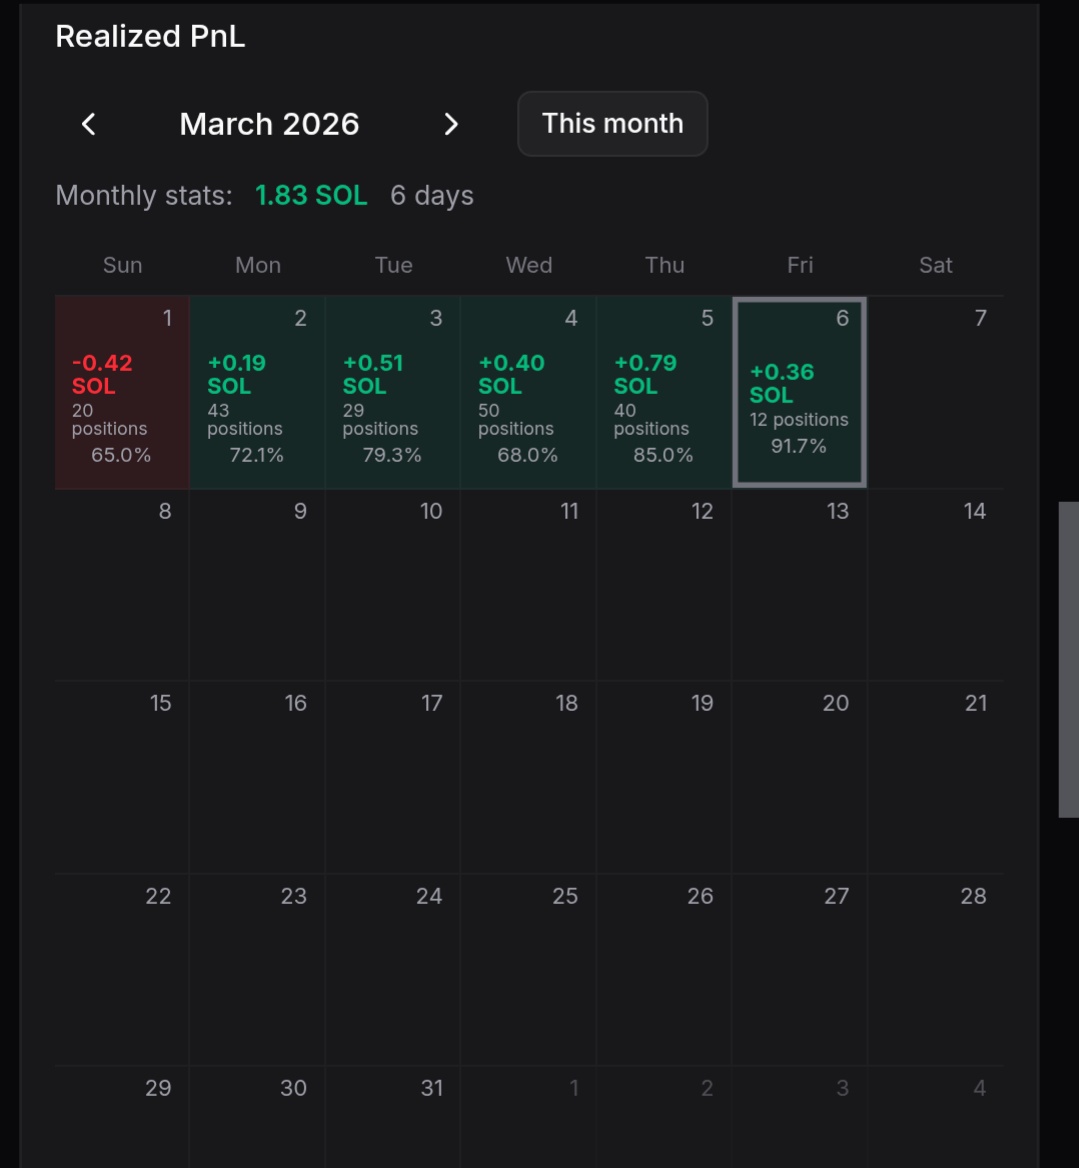Click the Tue column header
The image size is (1079, 1168).
pos(393,265)
